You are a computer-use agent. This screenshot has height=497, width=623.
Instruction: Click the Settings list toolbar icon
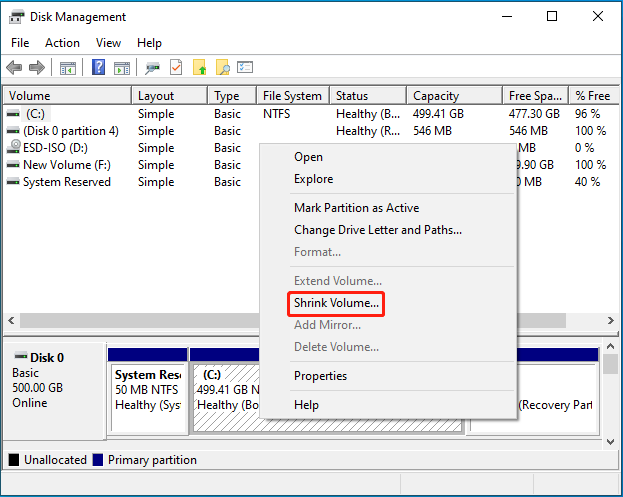coord(245,67)
